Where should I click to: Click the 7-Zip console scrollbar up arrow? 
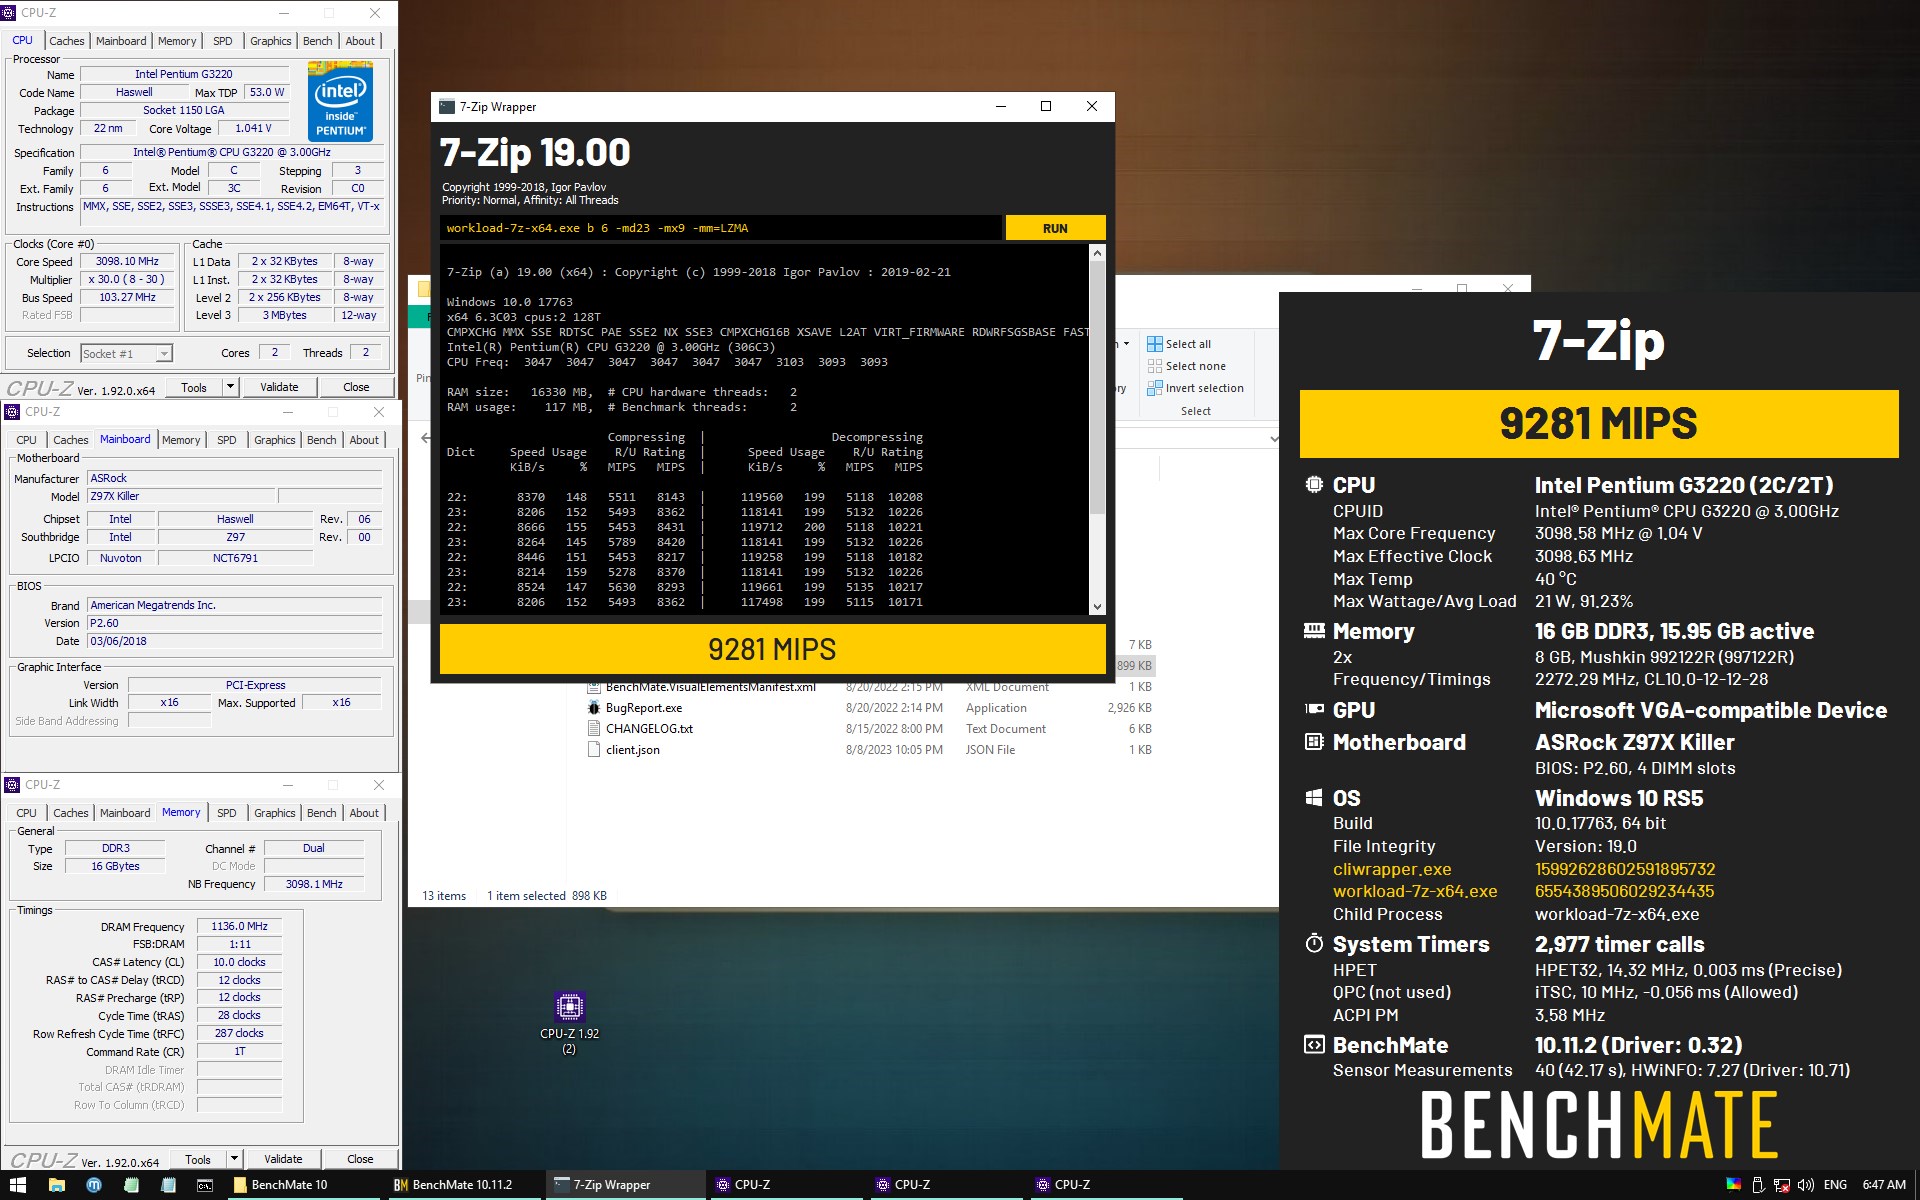coord(1097,253)
